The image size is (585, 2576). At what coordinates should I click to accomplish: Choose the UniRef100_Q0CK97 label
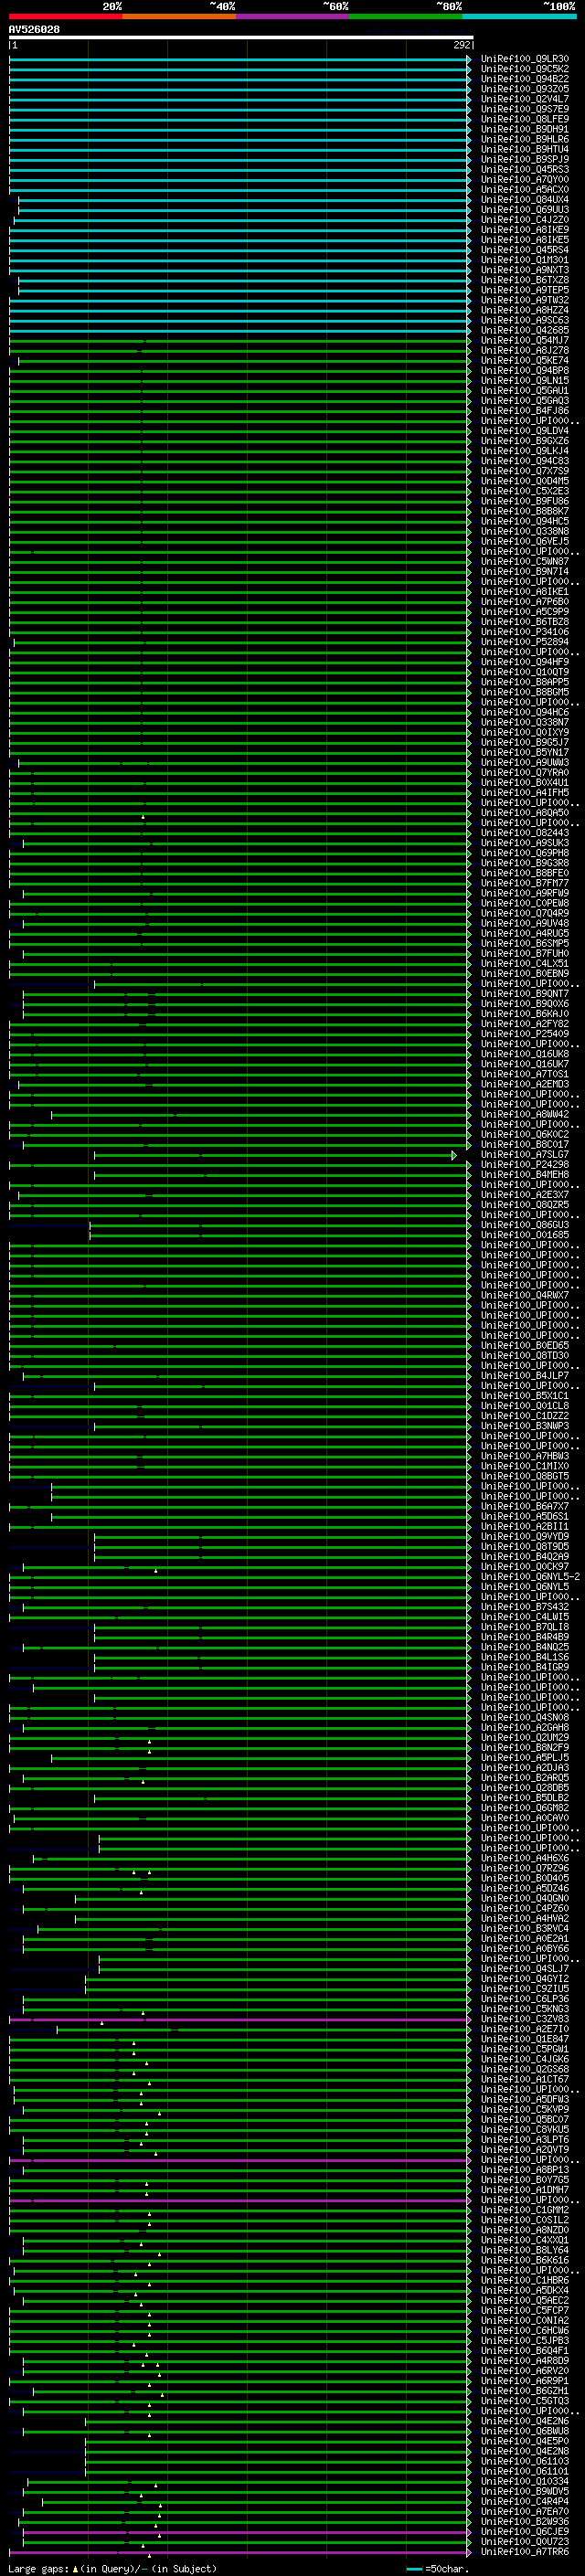coord(525,1567)
